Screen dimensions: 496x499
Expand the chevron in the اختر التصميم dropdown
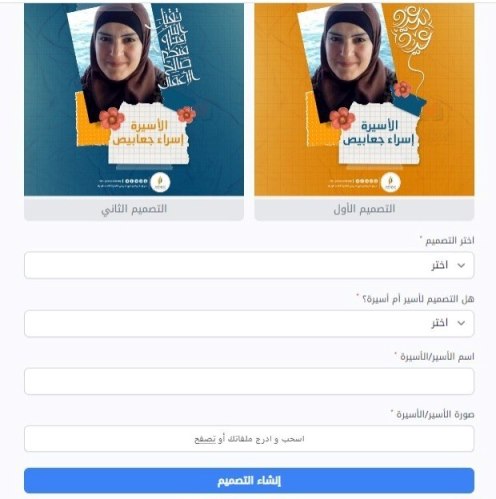coord(461,265)
